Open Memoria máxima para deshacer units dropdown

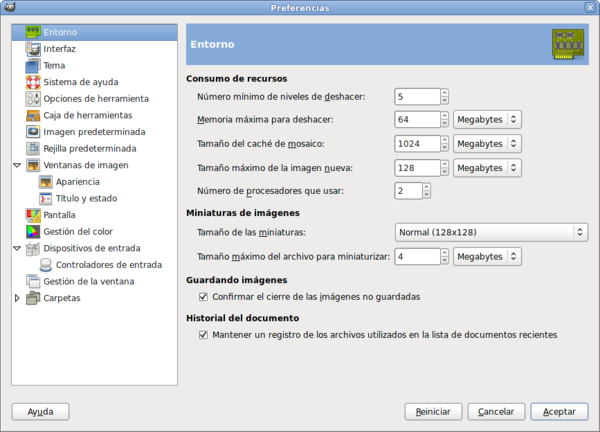pos(486,119)
